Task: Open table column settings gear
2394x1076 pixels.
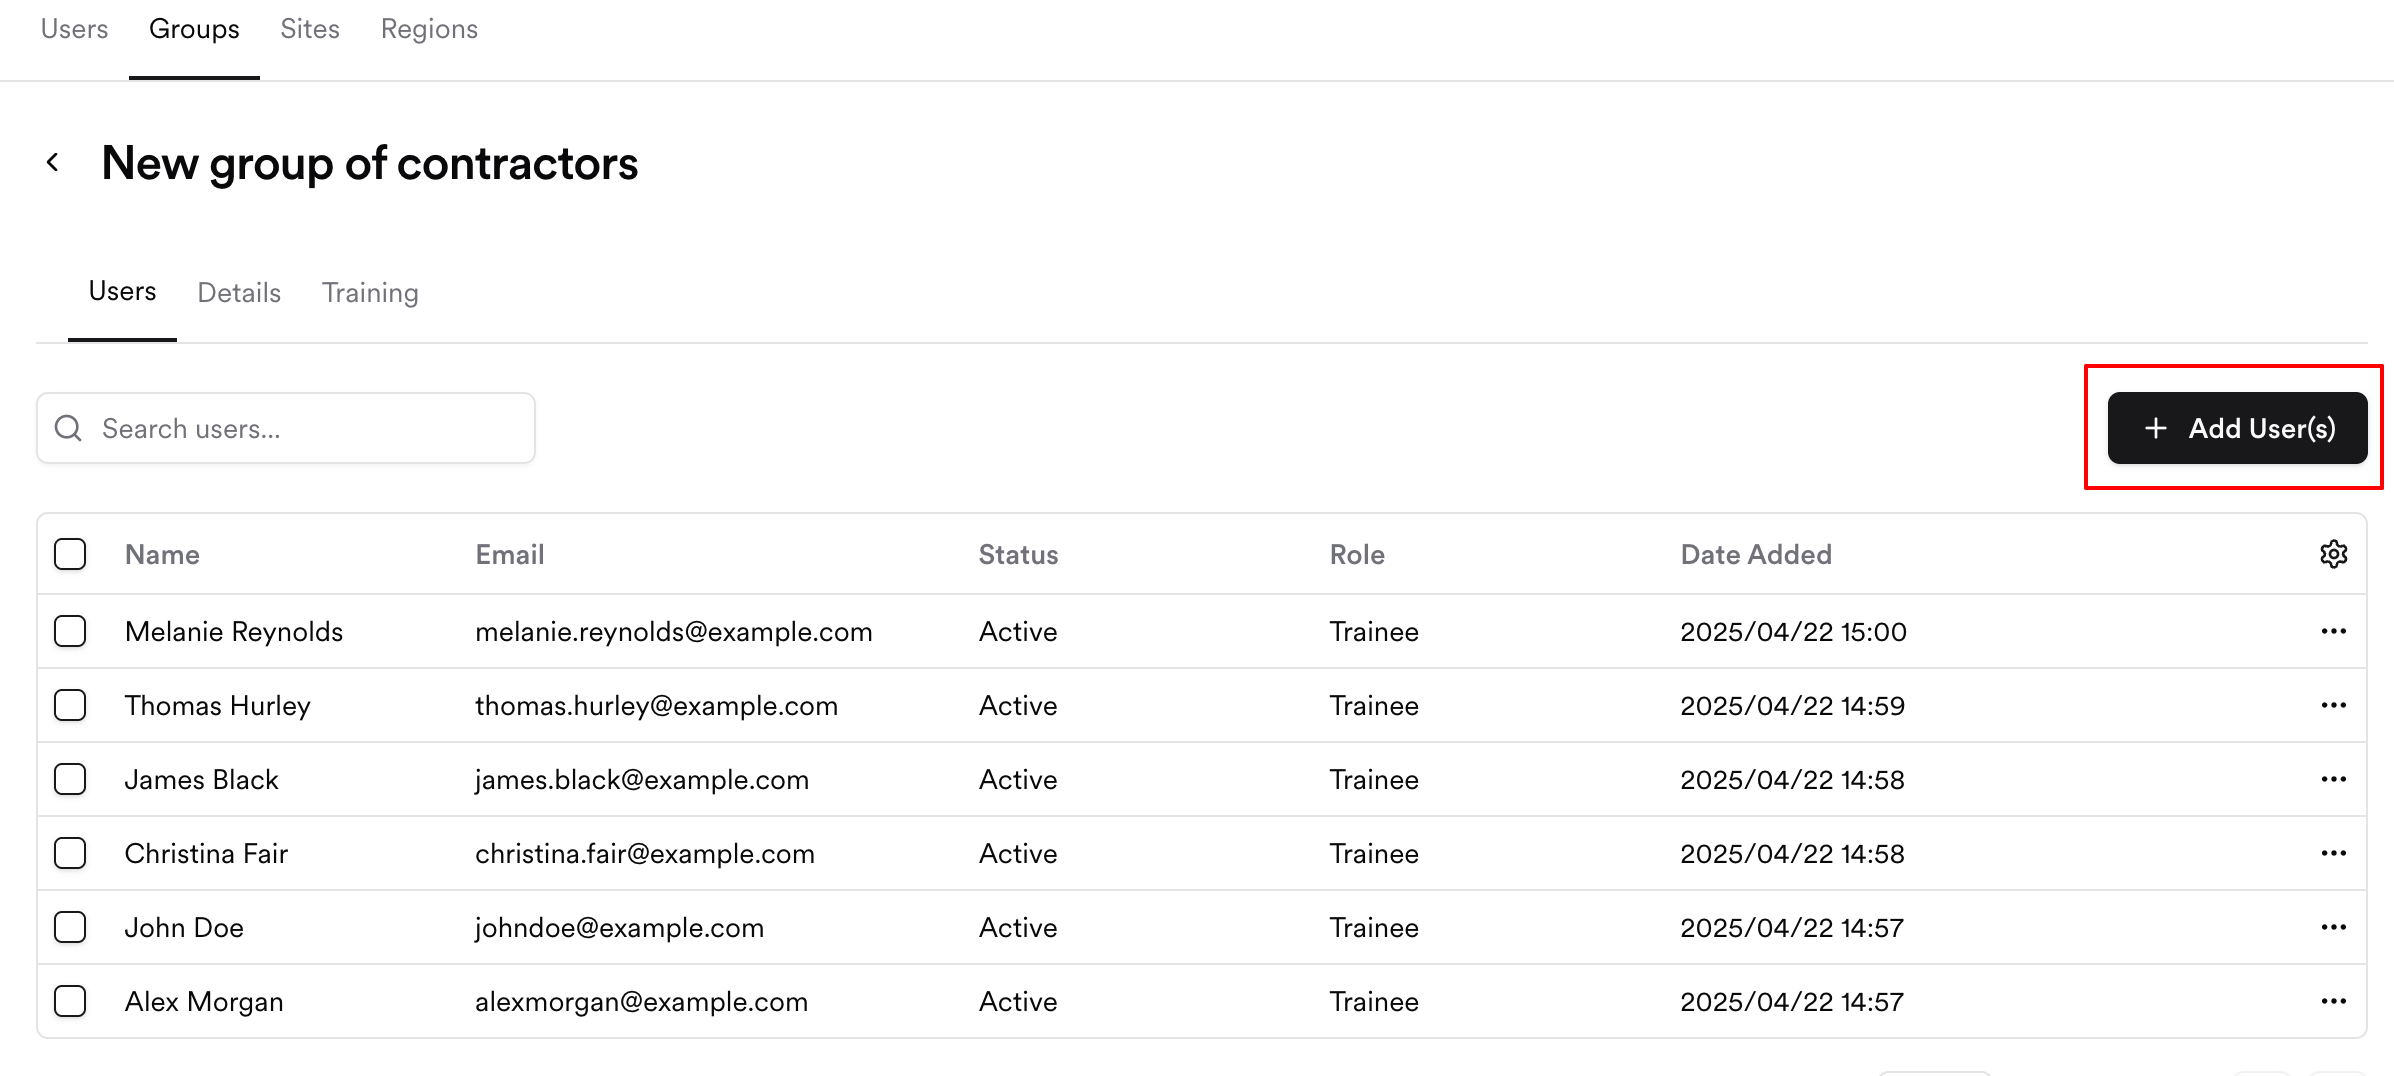Action: tap(2333, 554)
